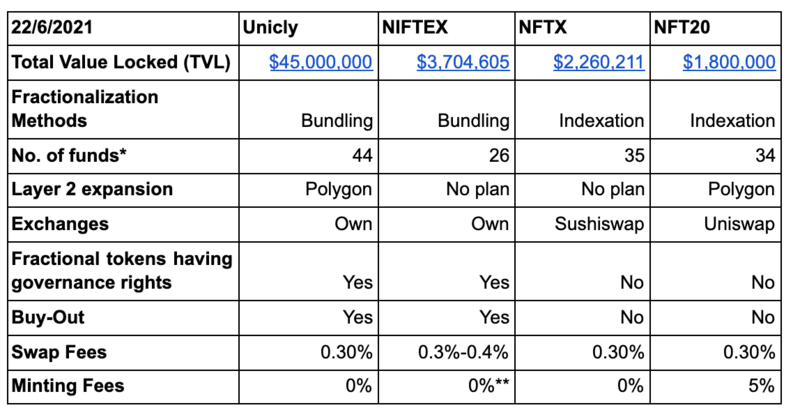
Task: Select the Unicly number of funds 44 cell
Action: pos(309,156)
